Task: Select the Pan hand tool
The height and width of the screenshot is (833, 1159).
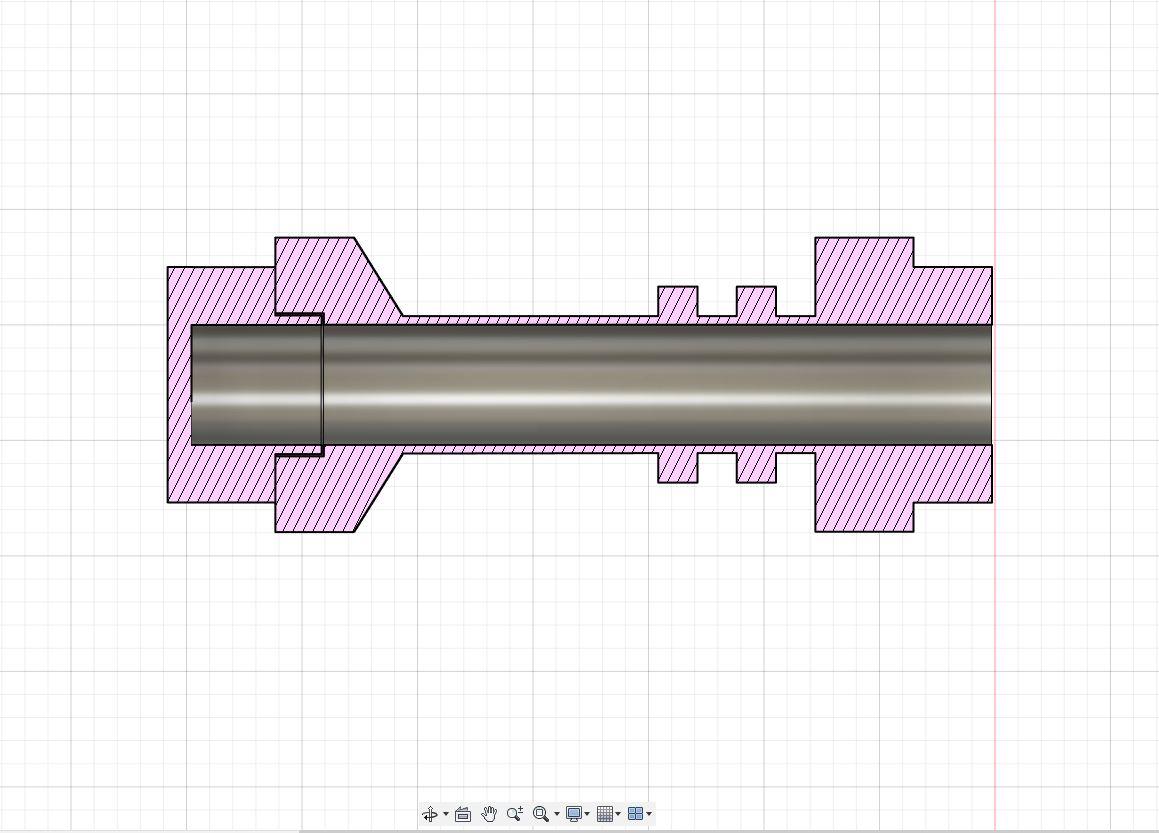Action: point(489,815)
